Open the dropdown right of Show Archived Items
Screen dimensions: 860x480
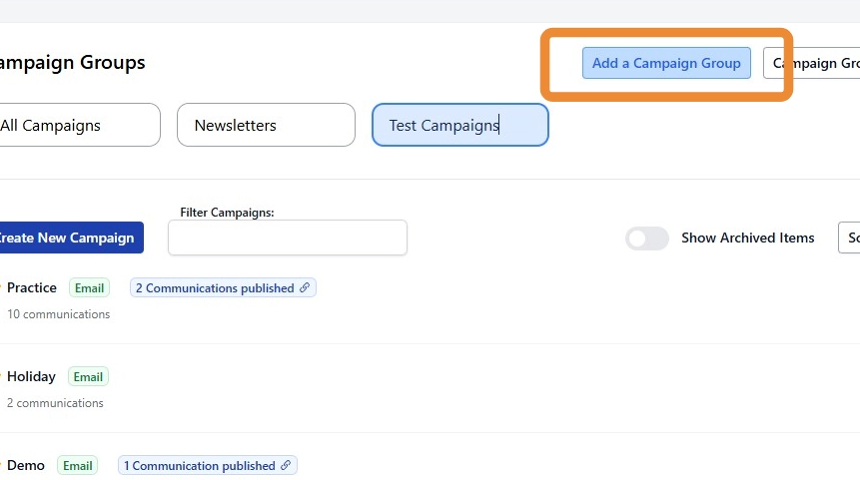pos(848,238)
